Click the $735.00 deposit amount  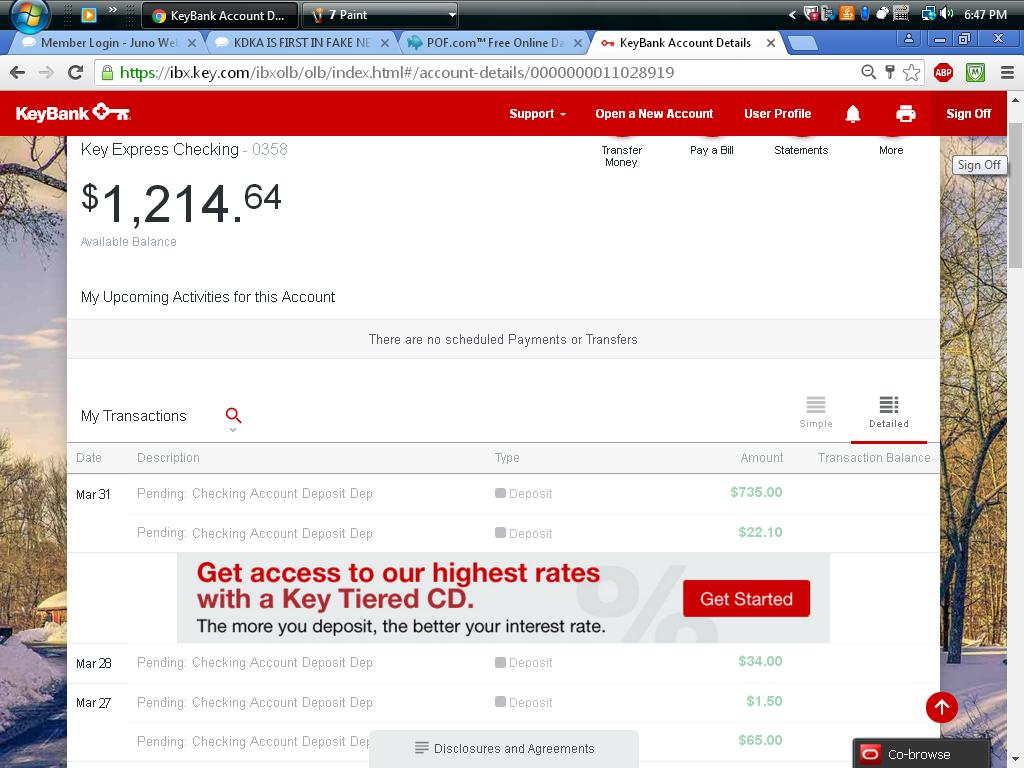click(756, 492)
